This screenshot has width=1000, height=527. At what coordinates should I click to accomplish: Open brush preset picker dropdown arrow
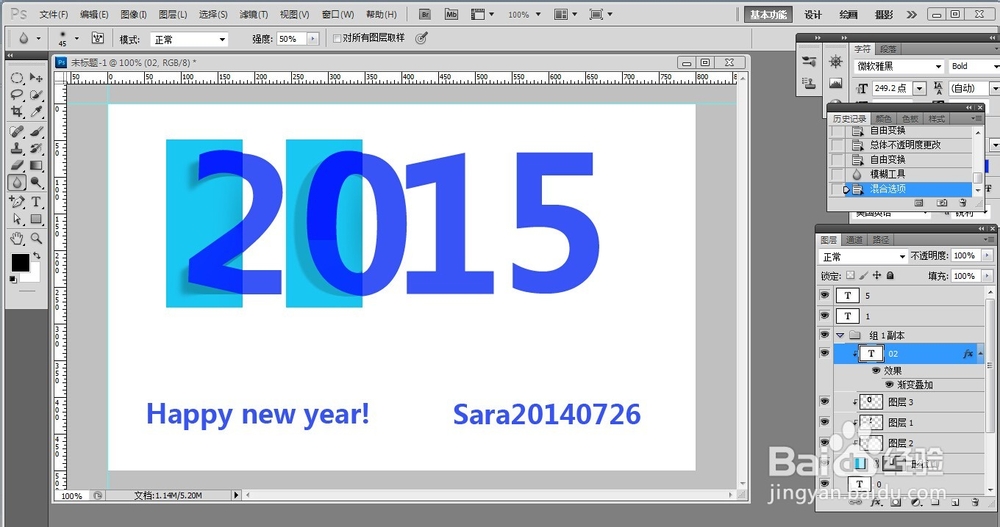(77, 38)
